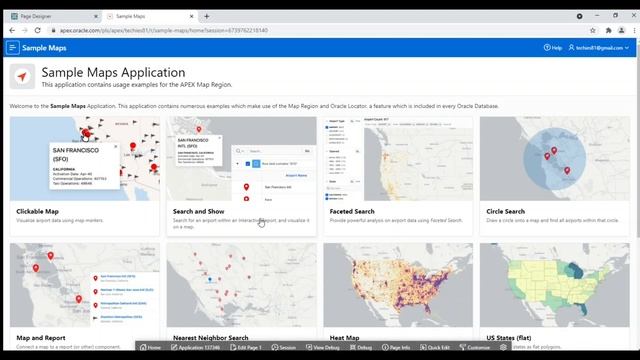Open the Search and Show card title
640x360 pixels.
coord(198,211)
